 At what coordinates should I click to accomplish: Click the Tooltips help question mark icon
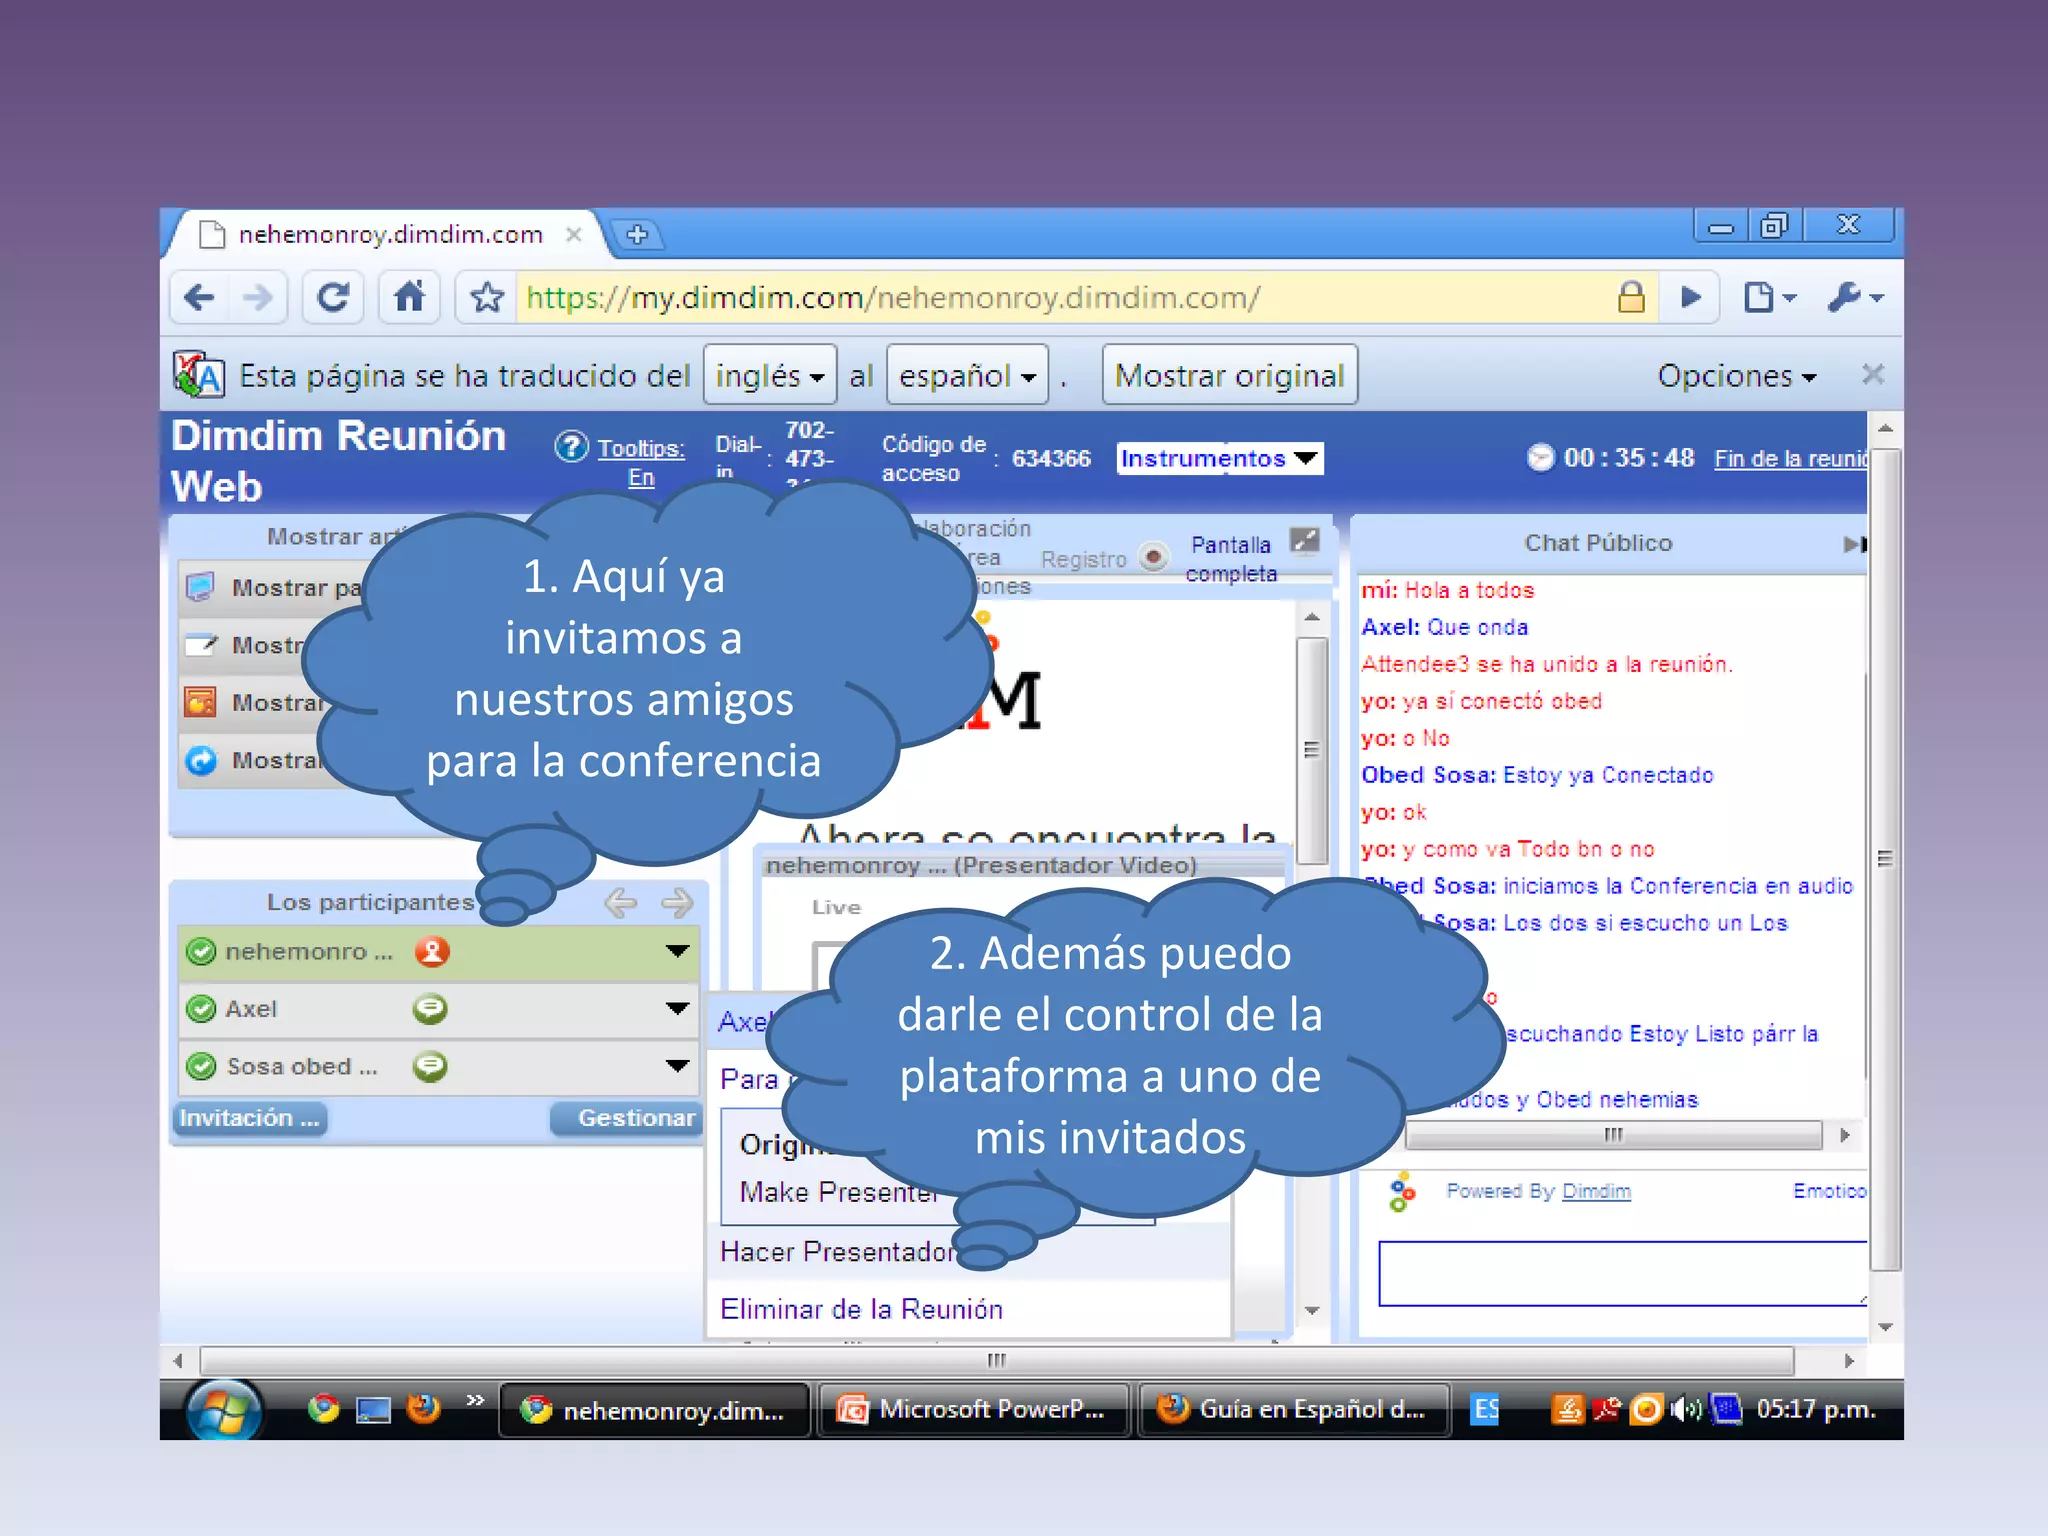[x=572, y=446]
